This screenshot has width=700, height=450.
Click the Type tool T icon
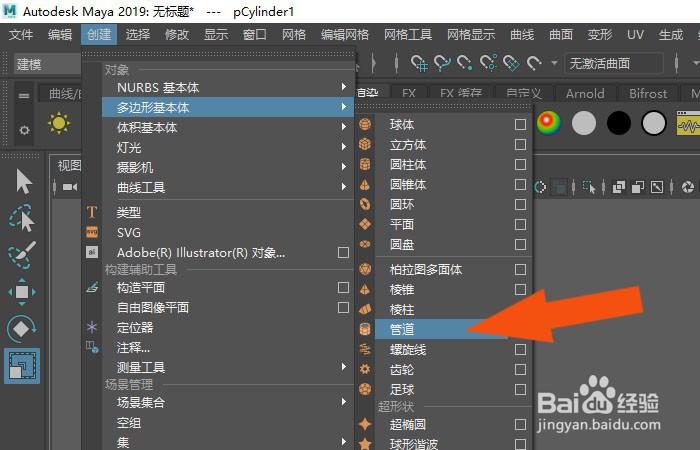point(92,212)
